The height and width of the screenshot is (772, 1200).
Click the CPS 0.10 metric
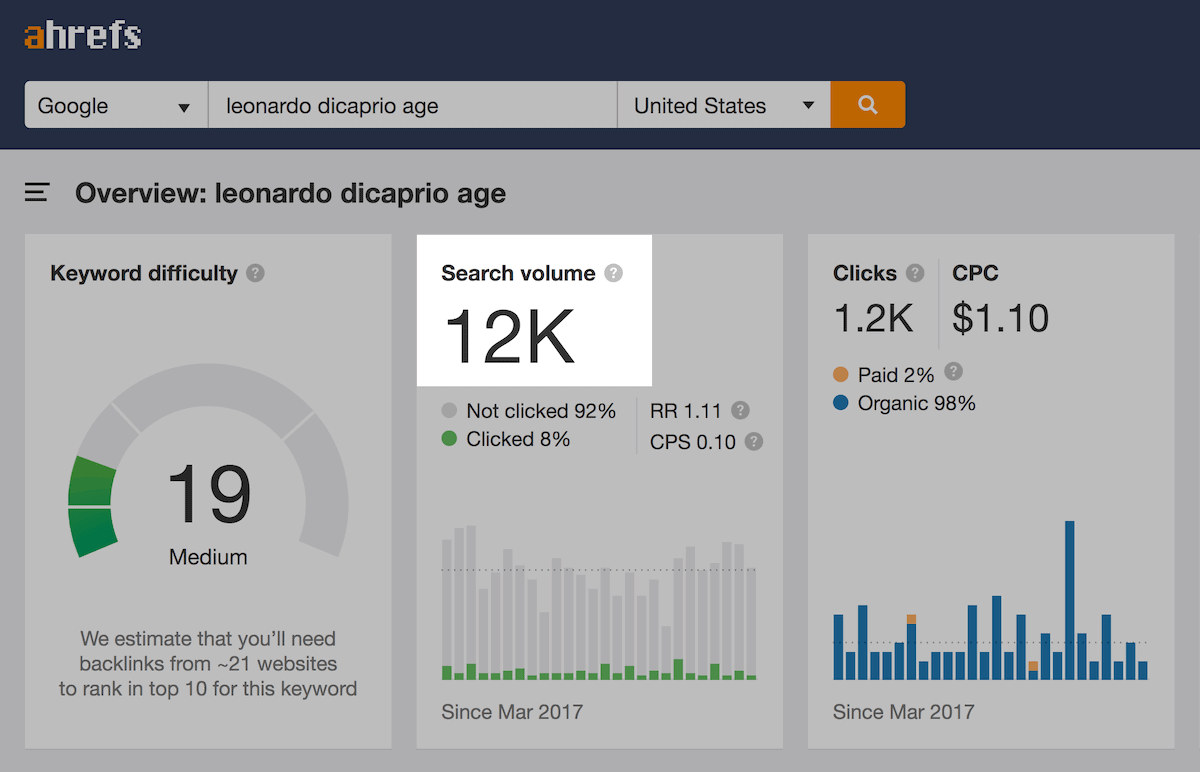(693, 441)
